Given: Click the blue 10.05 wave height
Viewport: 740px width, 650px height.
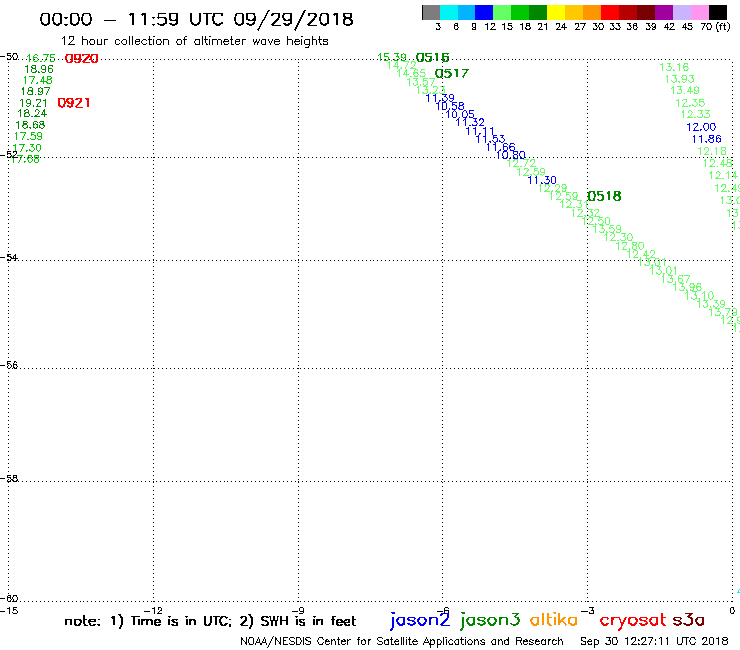Looking at the screenshot, I should pos(460,114).
